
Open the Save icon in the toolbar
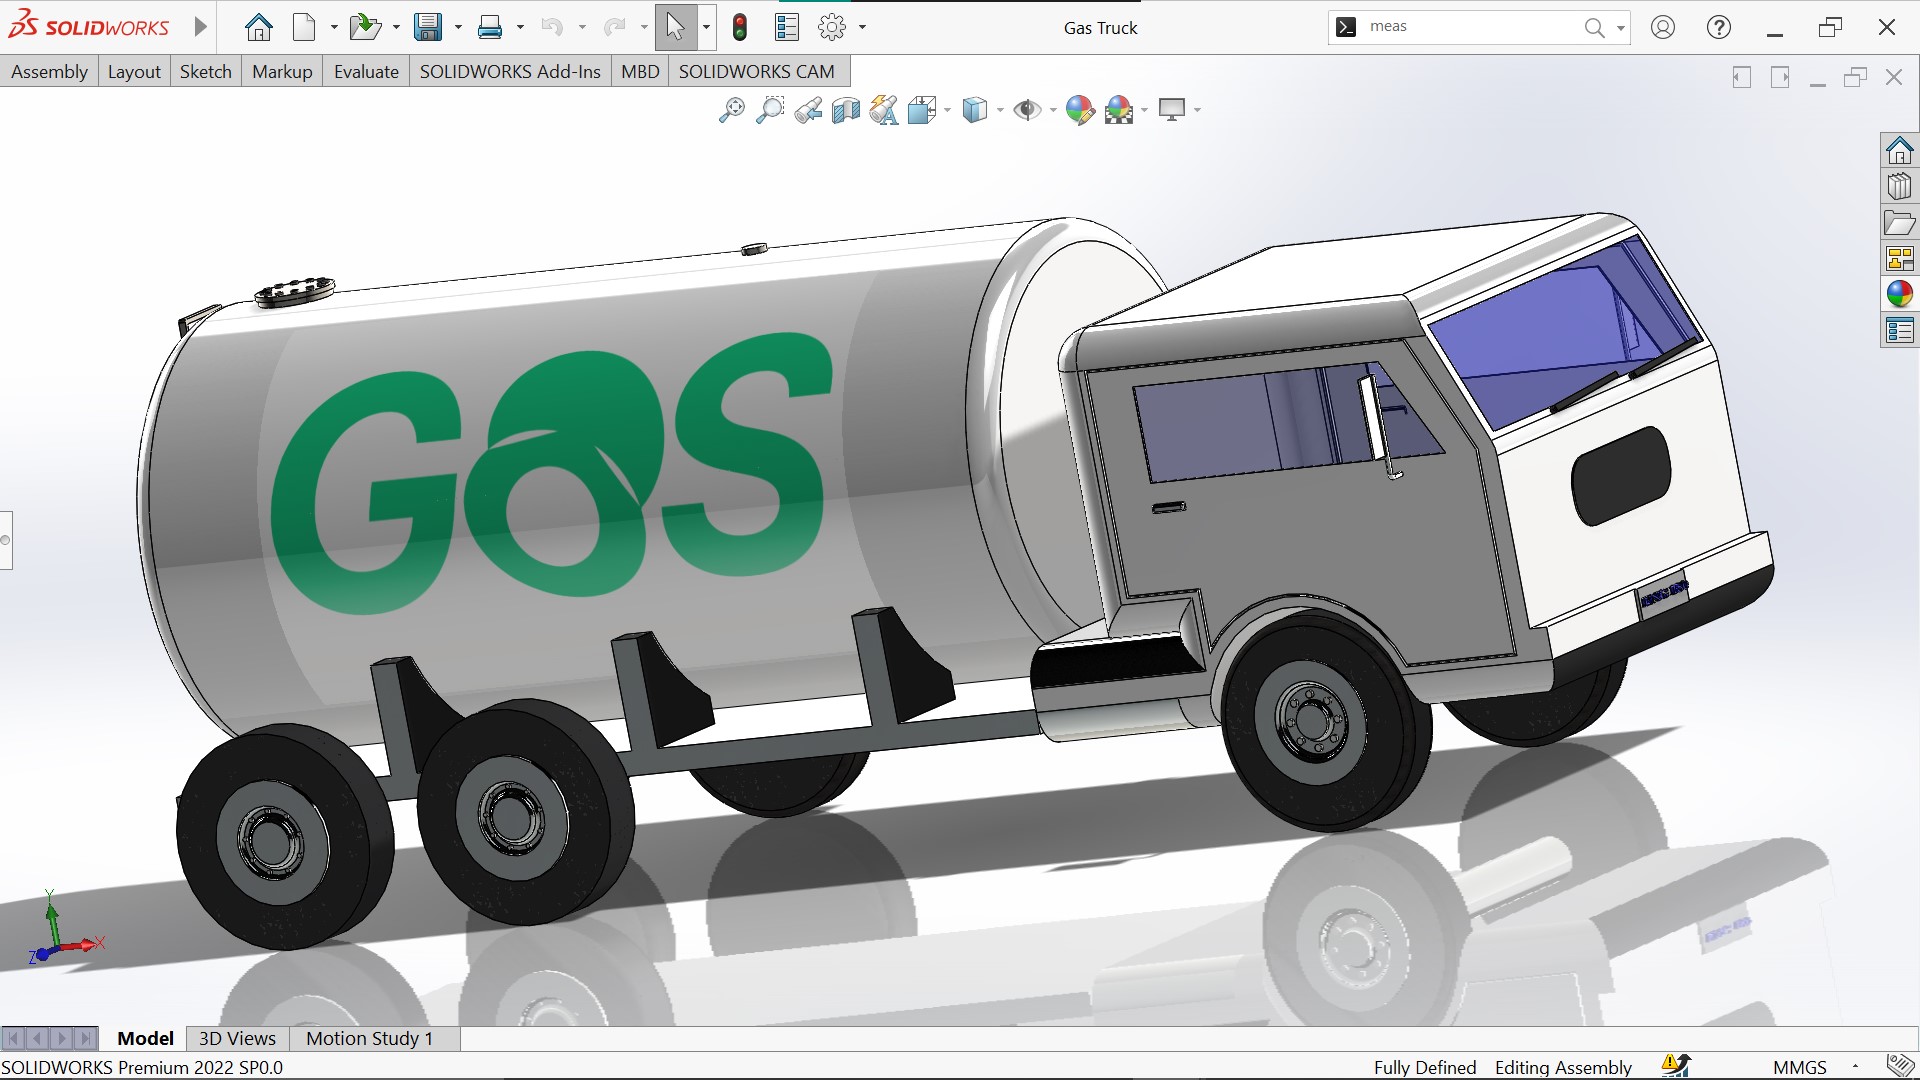coord(428,28)
